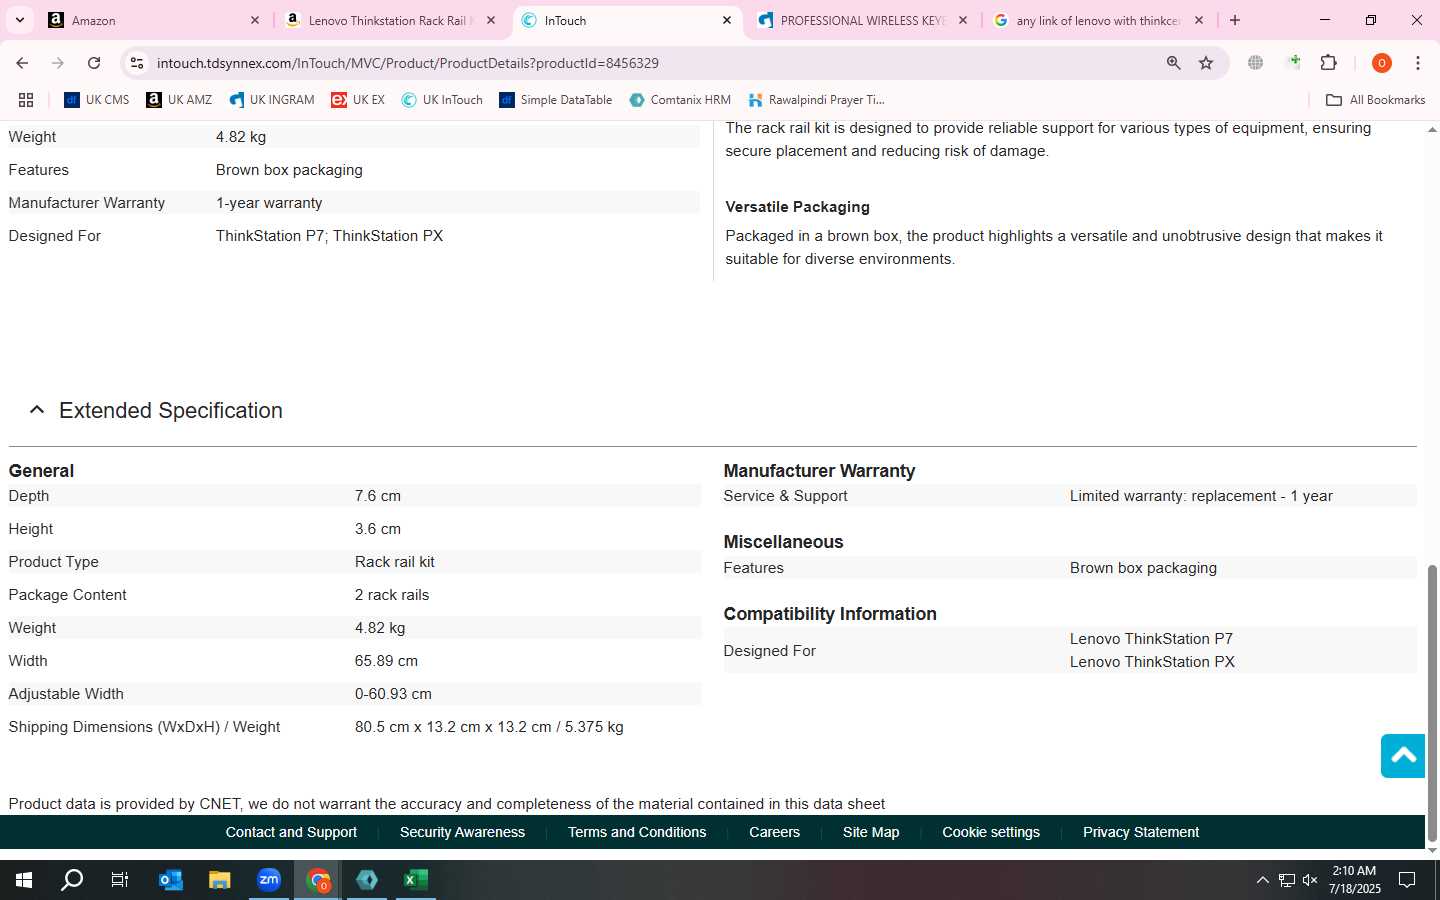The height and width of the screenshot is (900, 1440).
Task: Click Site Map footer link
Action: (x=871, y=832)
